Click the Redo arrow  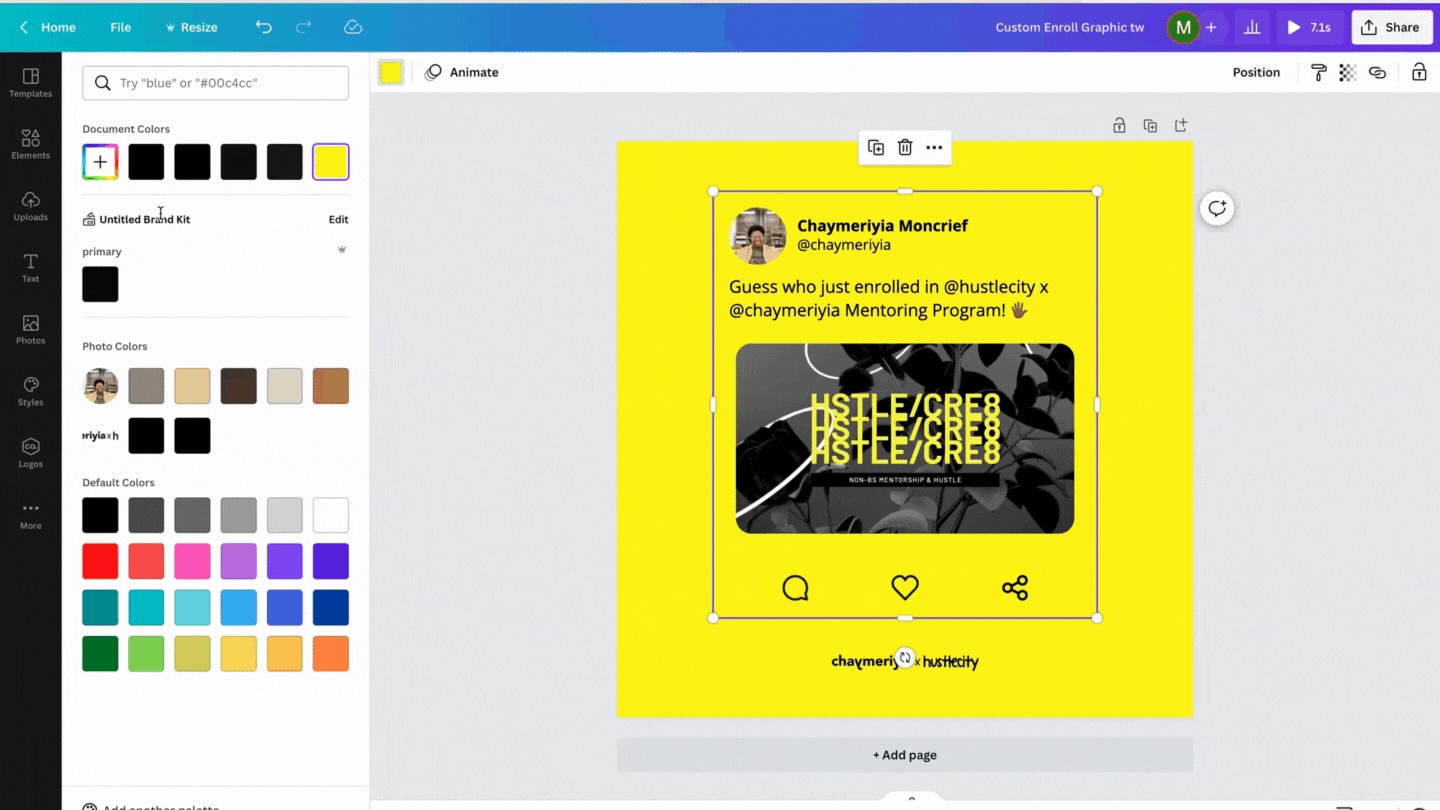tap(304, 27)
